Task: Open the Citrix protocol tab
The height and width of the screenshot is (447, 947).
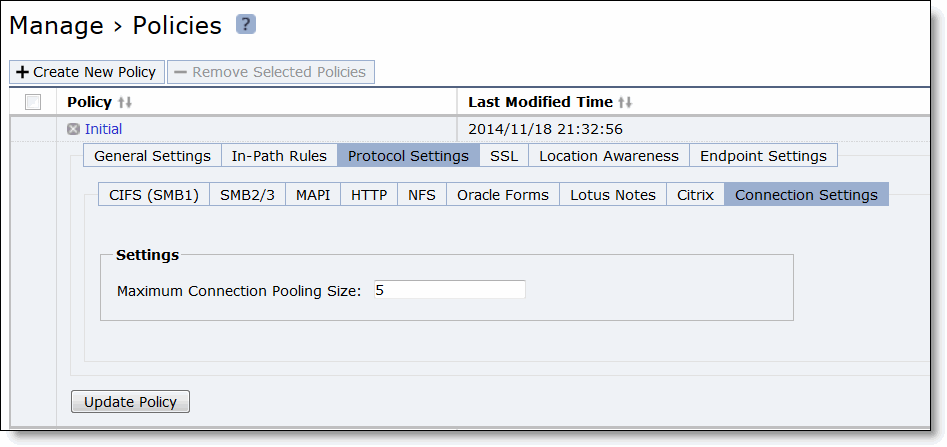Action: pos(695,195)
